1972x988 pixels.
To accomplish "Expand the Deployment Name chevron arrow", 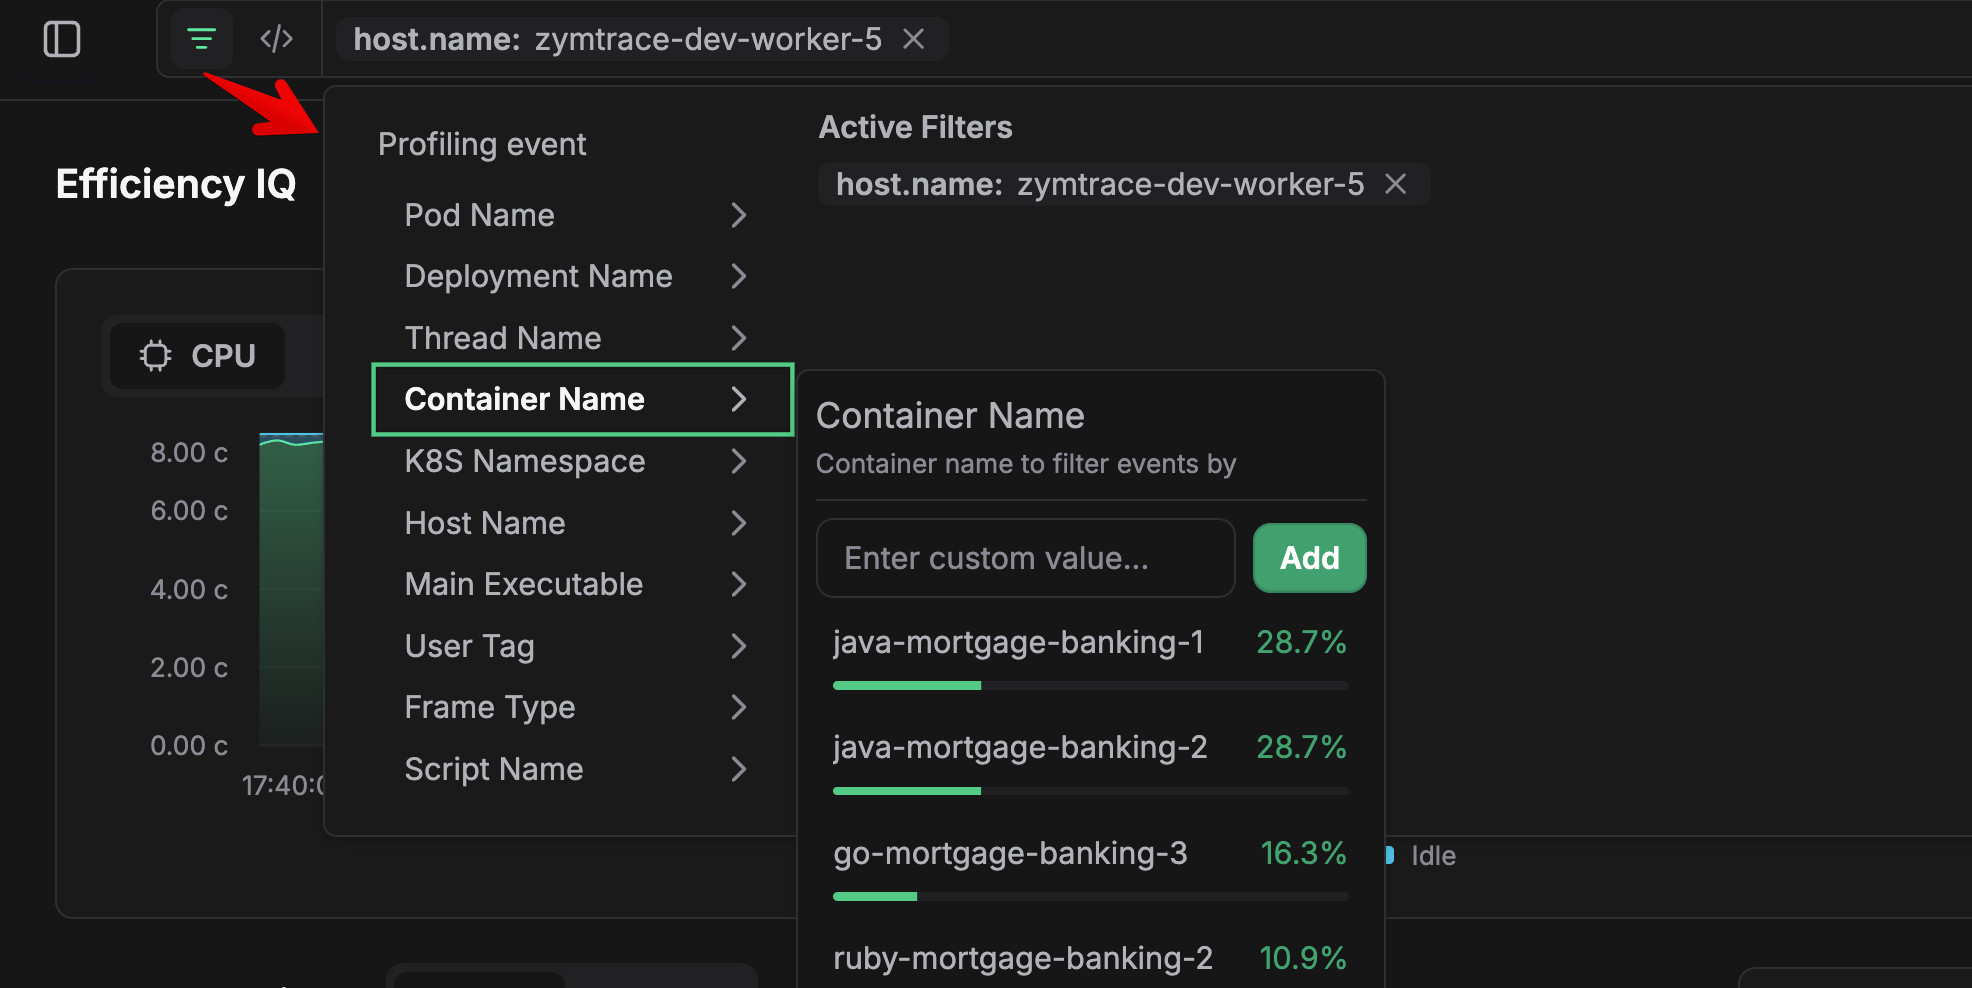I will click(x=738, y=276).
